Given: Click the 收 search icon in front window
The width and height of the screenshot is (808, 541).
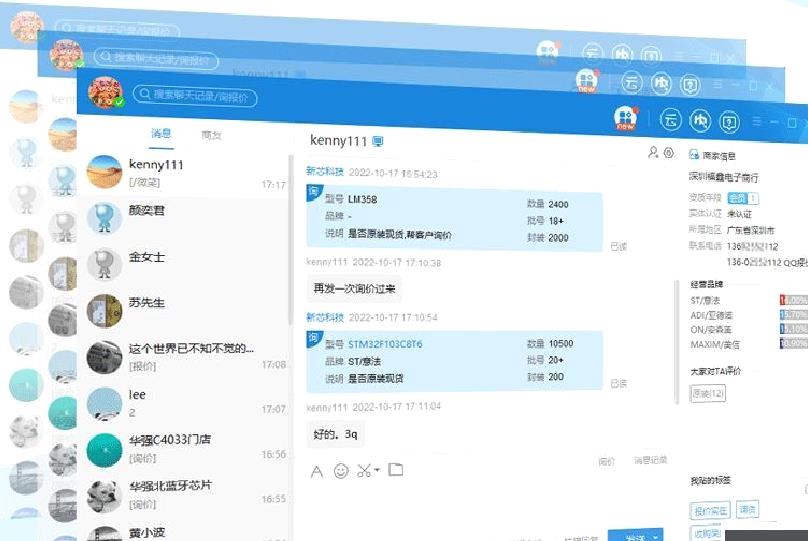Looking at the screenshot, I should point(700,122).
